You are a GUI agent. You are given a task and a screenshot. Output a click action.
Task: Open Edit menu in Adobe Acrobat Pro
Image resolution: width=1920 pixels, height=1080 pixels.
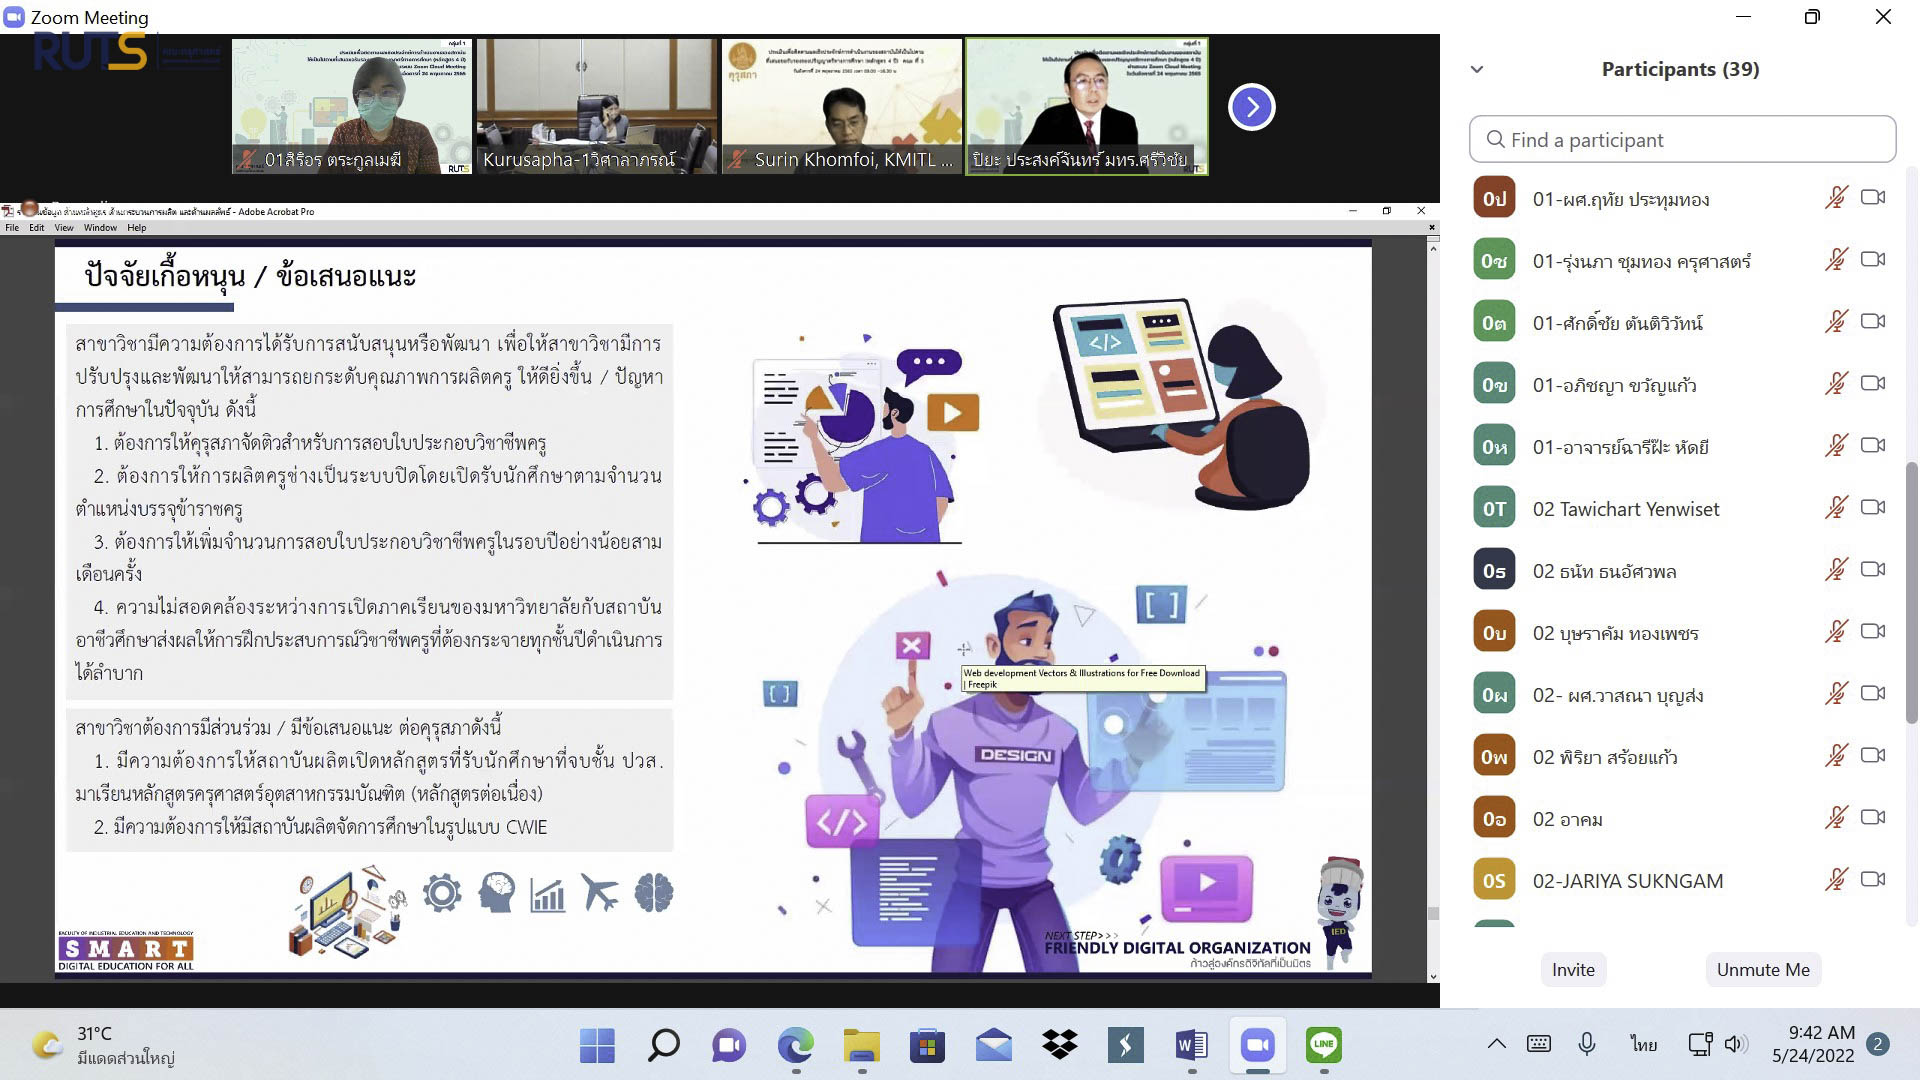coord(36,228)
